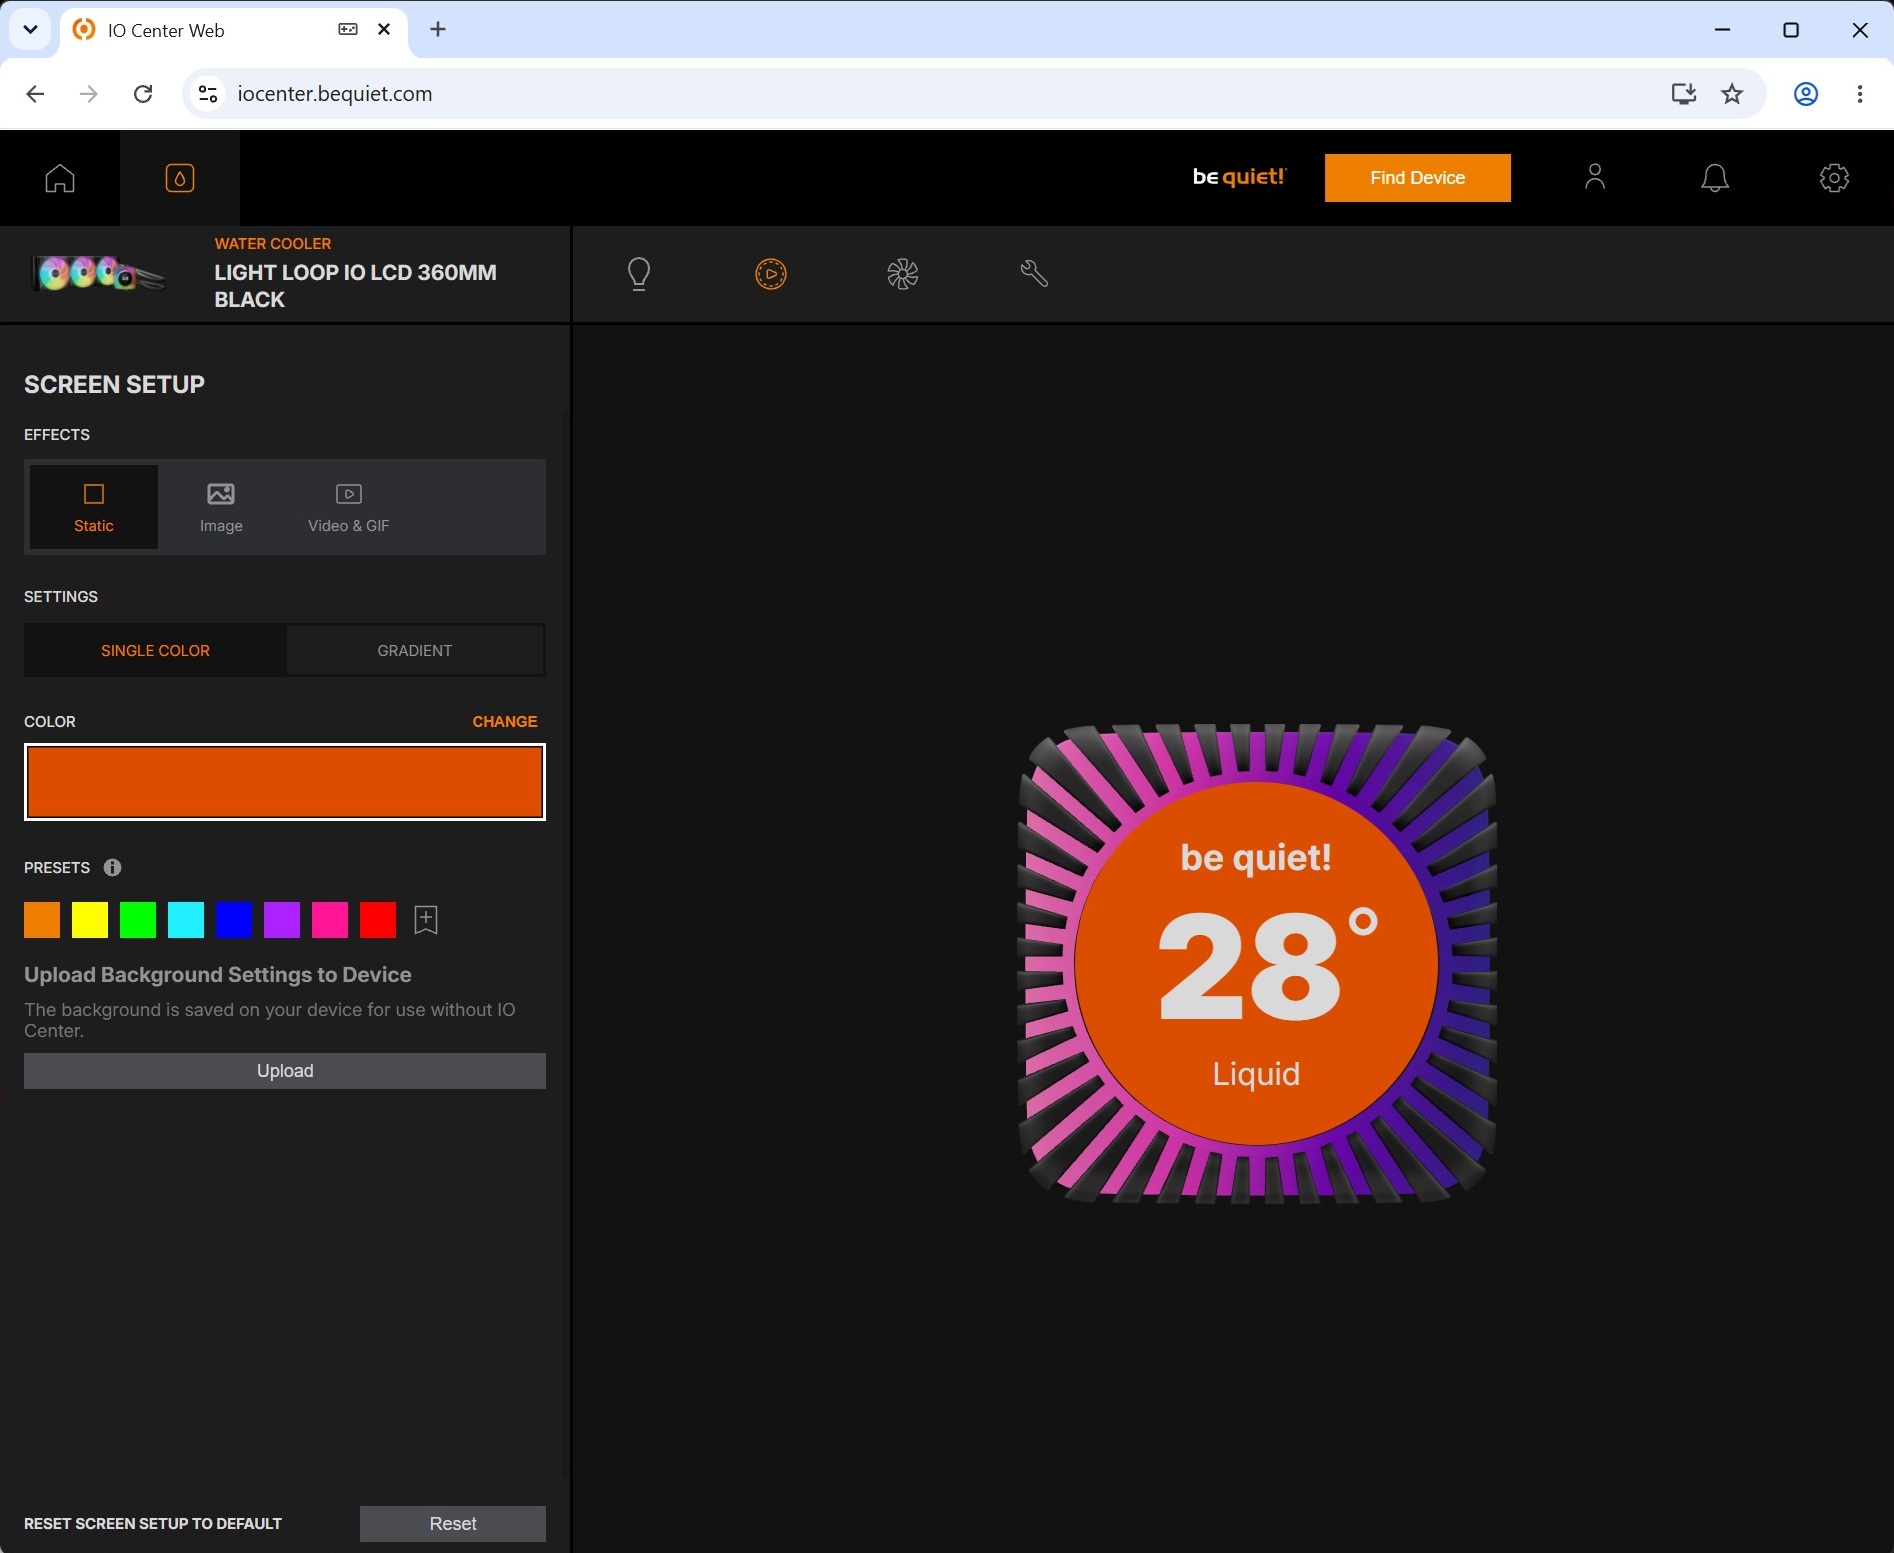
Task: Choose the orange preset swatch
Action: coord(42,920)
